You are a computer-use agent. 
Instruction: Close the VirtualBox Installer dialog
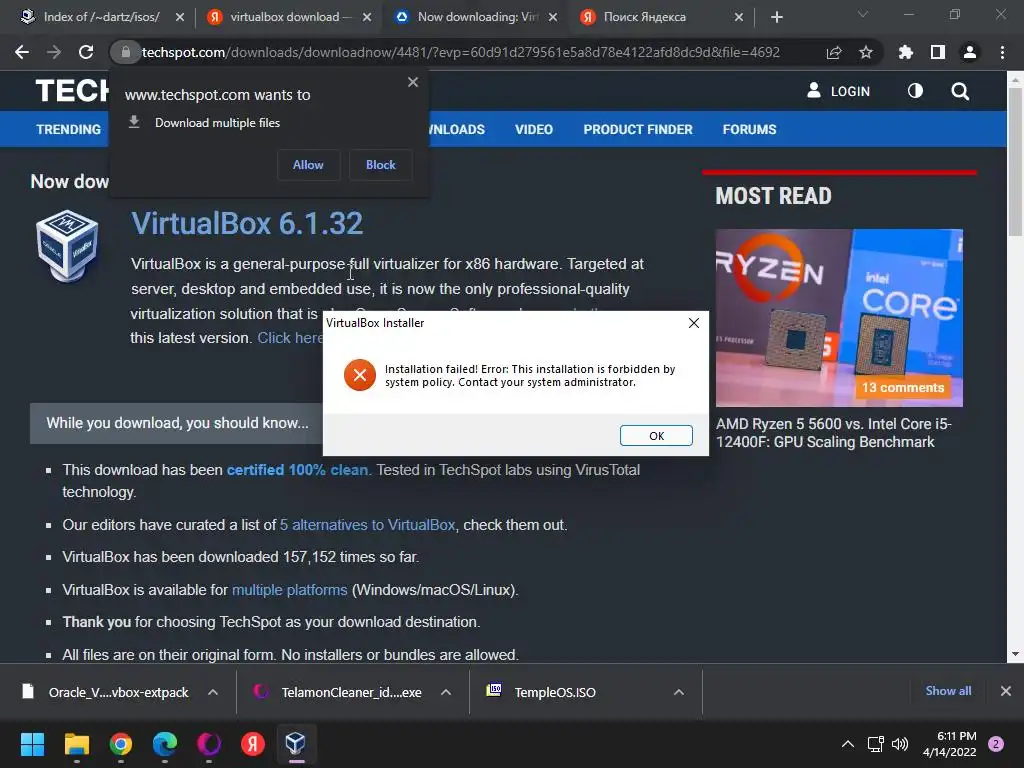(694, 323)
